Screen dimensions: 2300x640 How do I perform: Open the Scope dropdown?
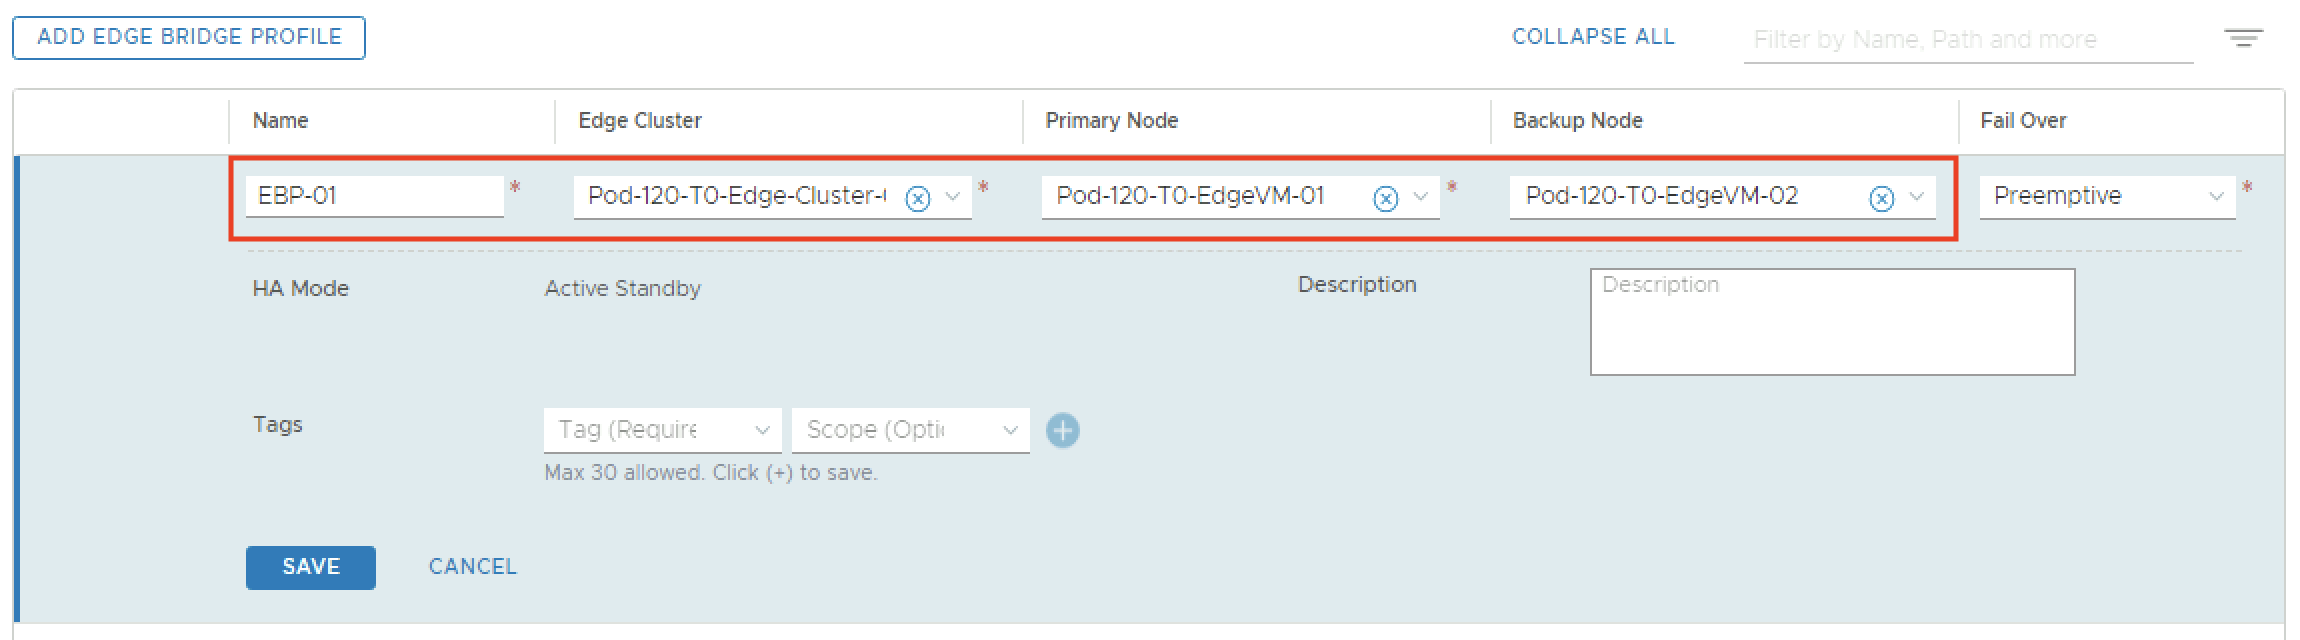click(x=910, y=430)
